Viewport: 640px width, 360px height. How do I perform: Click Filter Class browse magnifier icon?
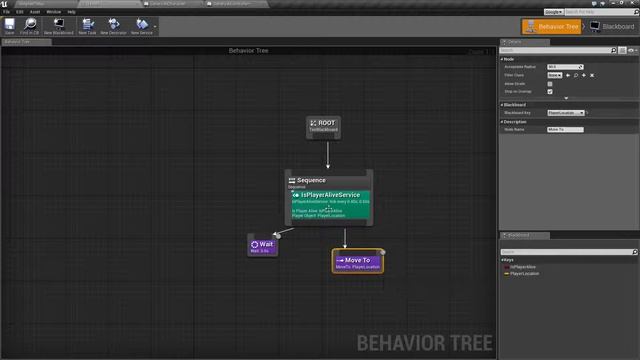click(576, 75)
